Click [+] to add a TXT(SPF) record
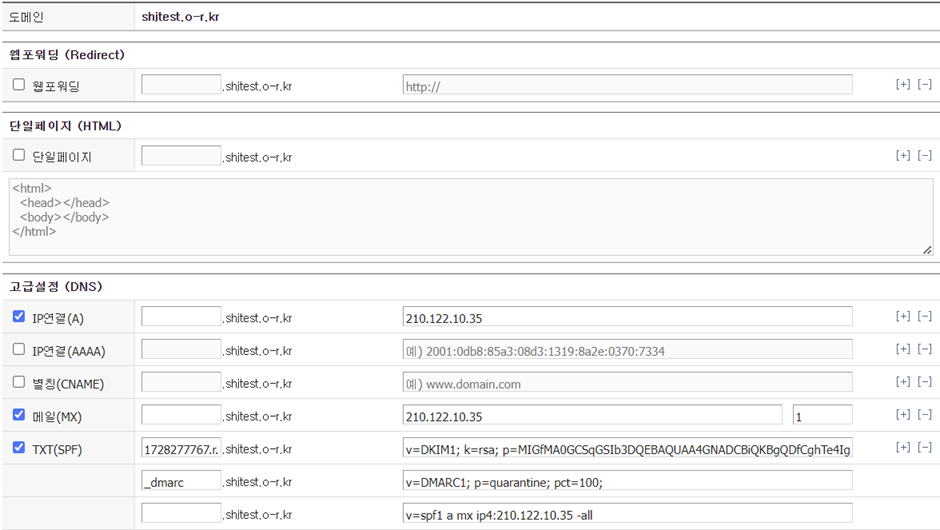 click(x=903, y=448)
